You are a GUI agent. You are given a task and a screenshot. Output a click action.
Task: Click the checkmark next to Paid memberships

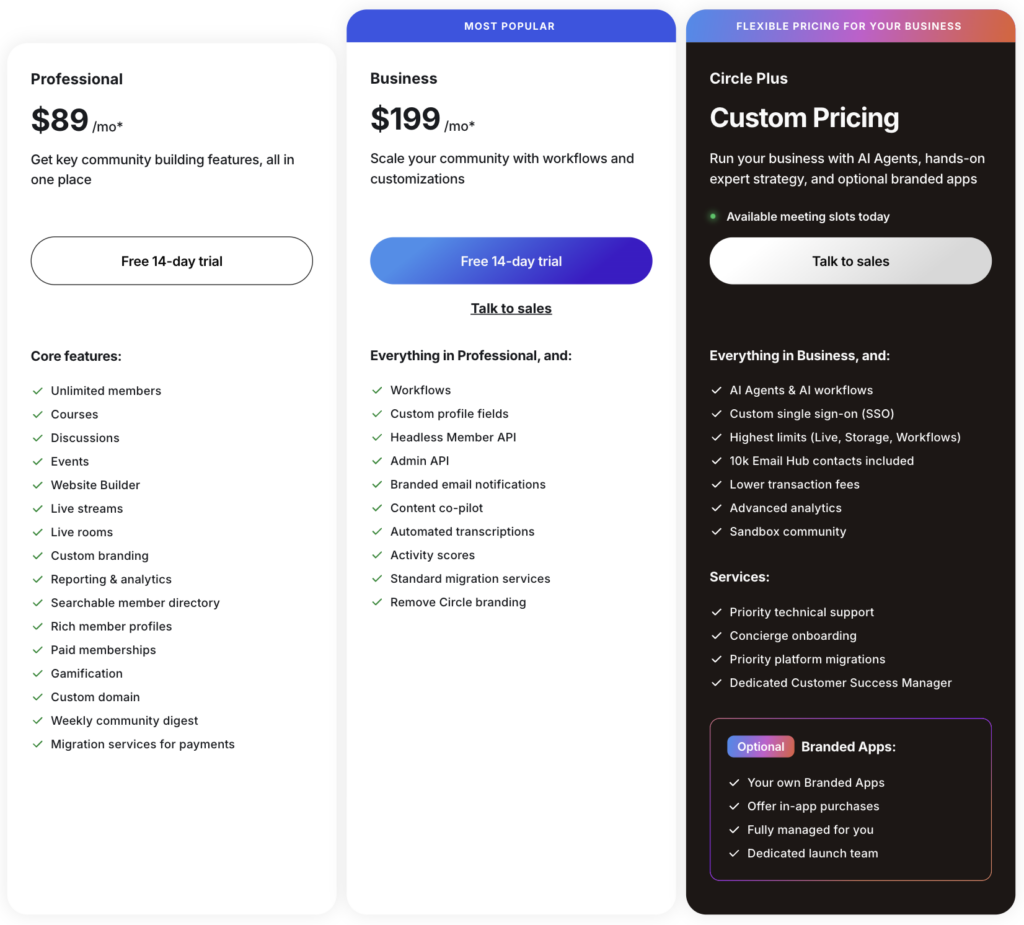37,649
